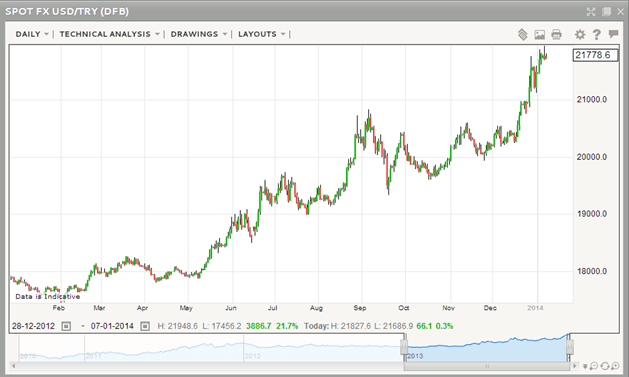Grab the left range handle of the navigator

(404, 346)
